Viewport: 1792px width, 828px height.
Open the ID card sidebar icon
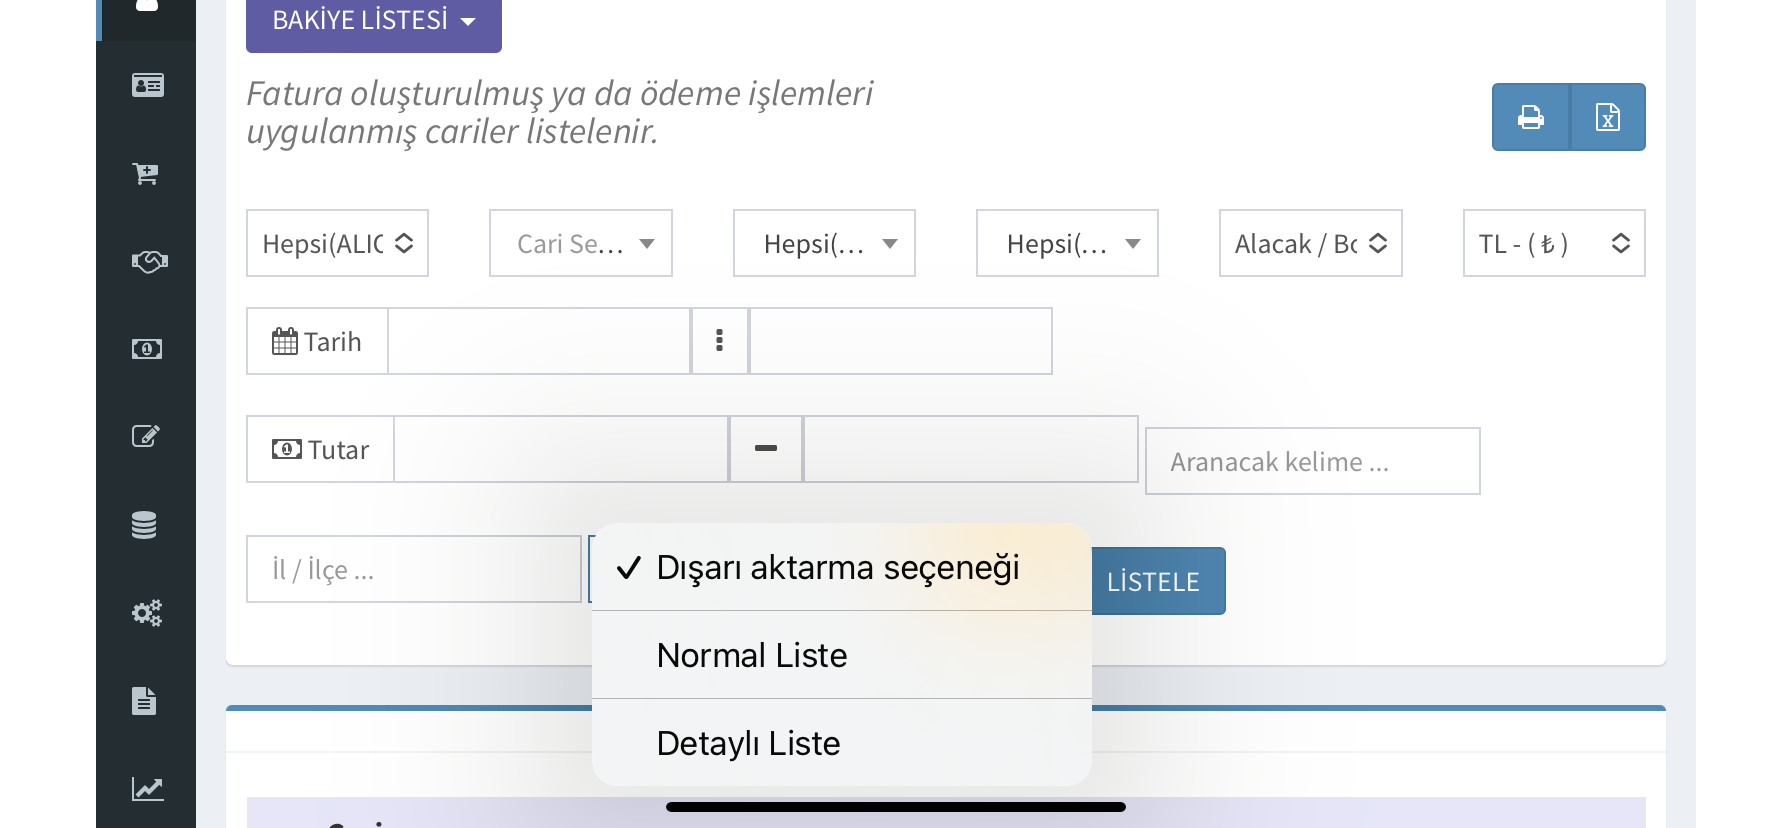pyautogui.click(x=147, y=85)
